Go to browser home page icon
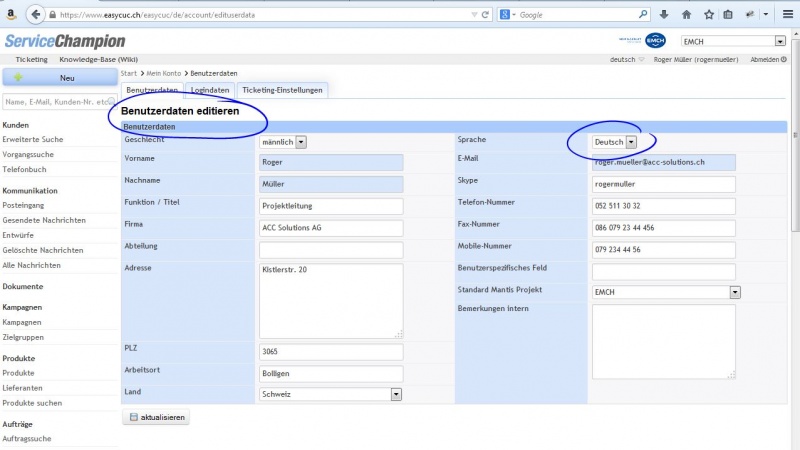The height and width of the screenshot is (450, 800). pyautogui.click(x=686, y=15)
